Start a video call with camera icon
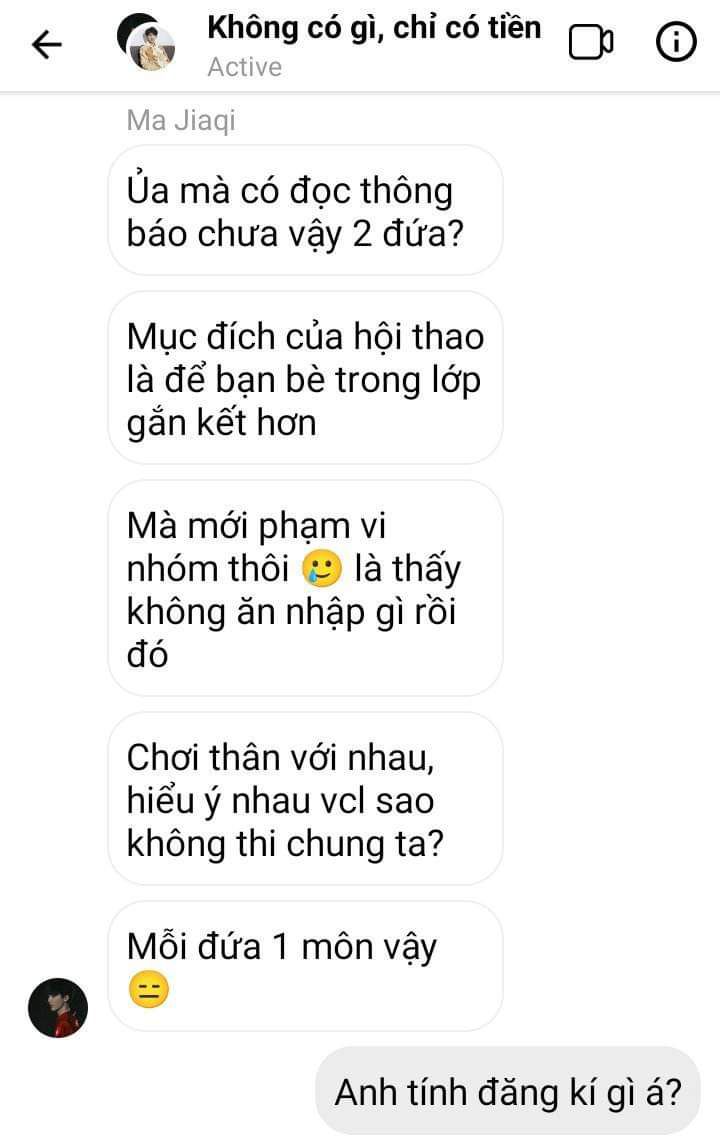This screenshot has width=720, height=1146. click(591, 42)
